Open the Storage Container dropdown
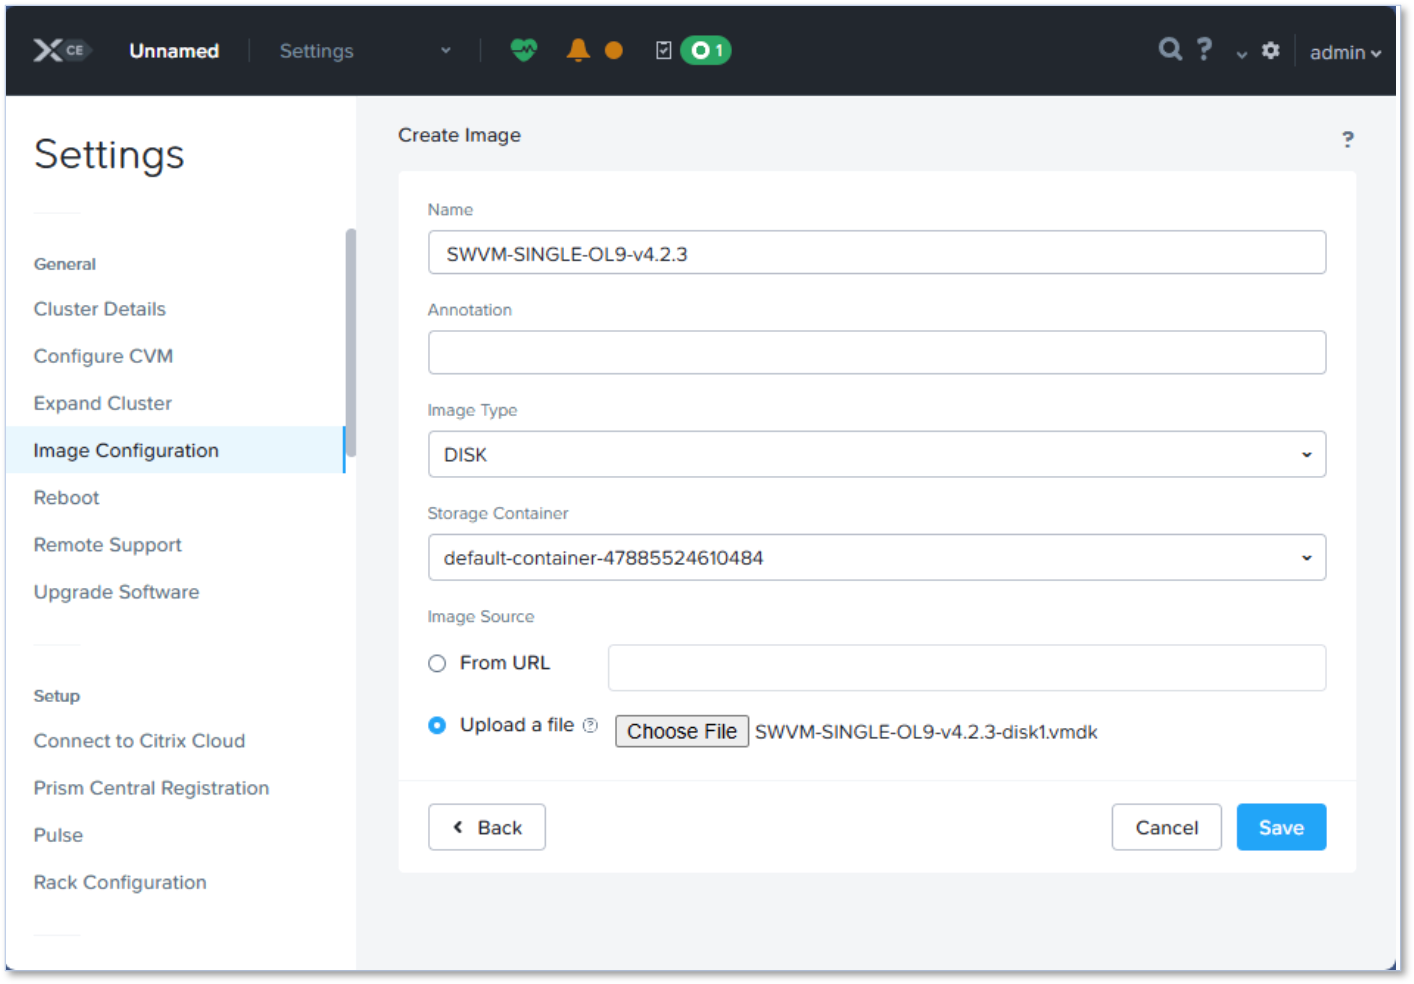 click(876, 558)
